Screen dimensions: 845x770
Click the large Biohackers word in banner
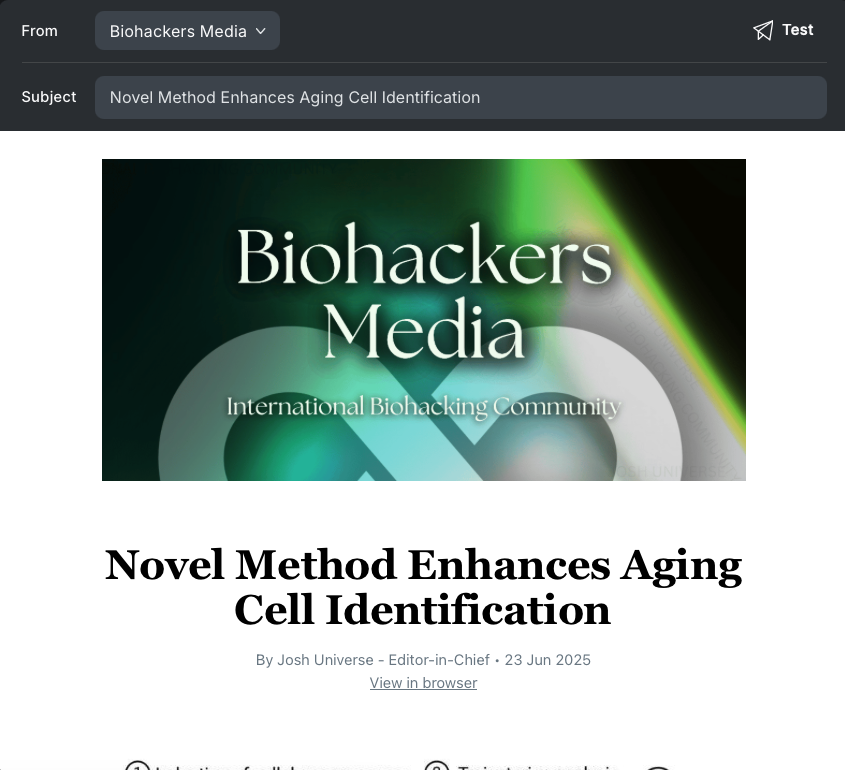[x=424, y=254]
